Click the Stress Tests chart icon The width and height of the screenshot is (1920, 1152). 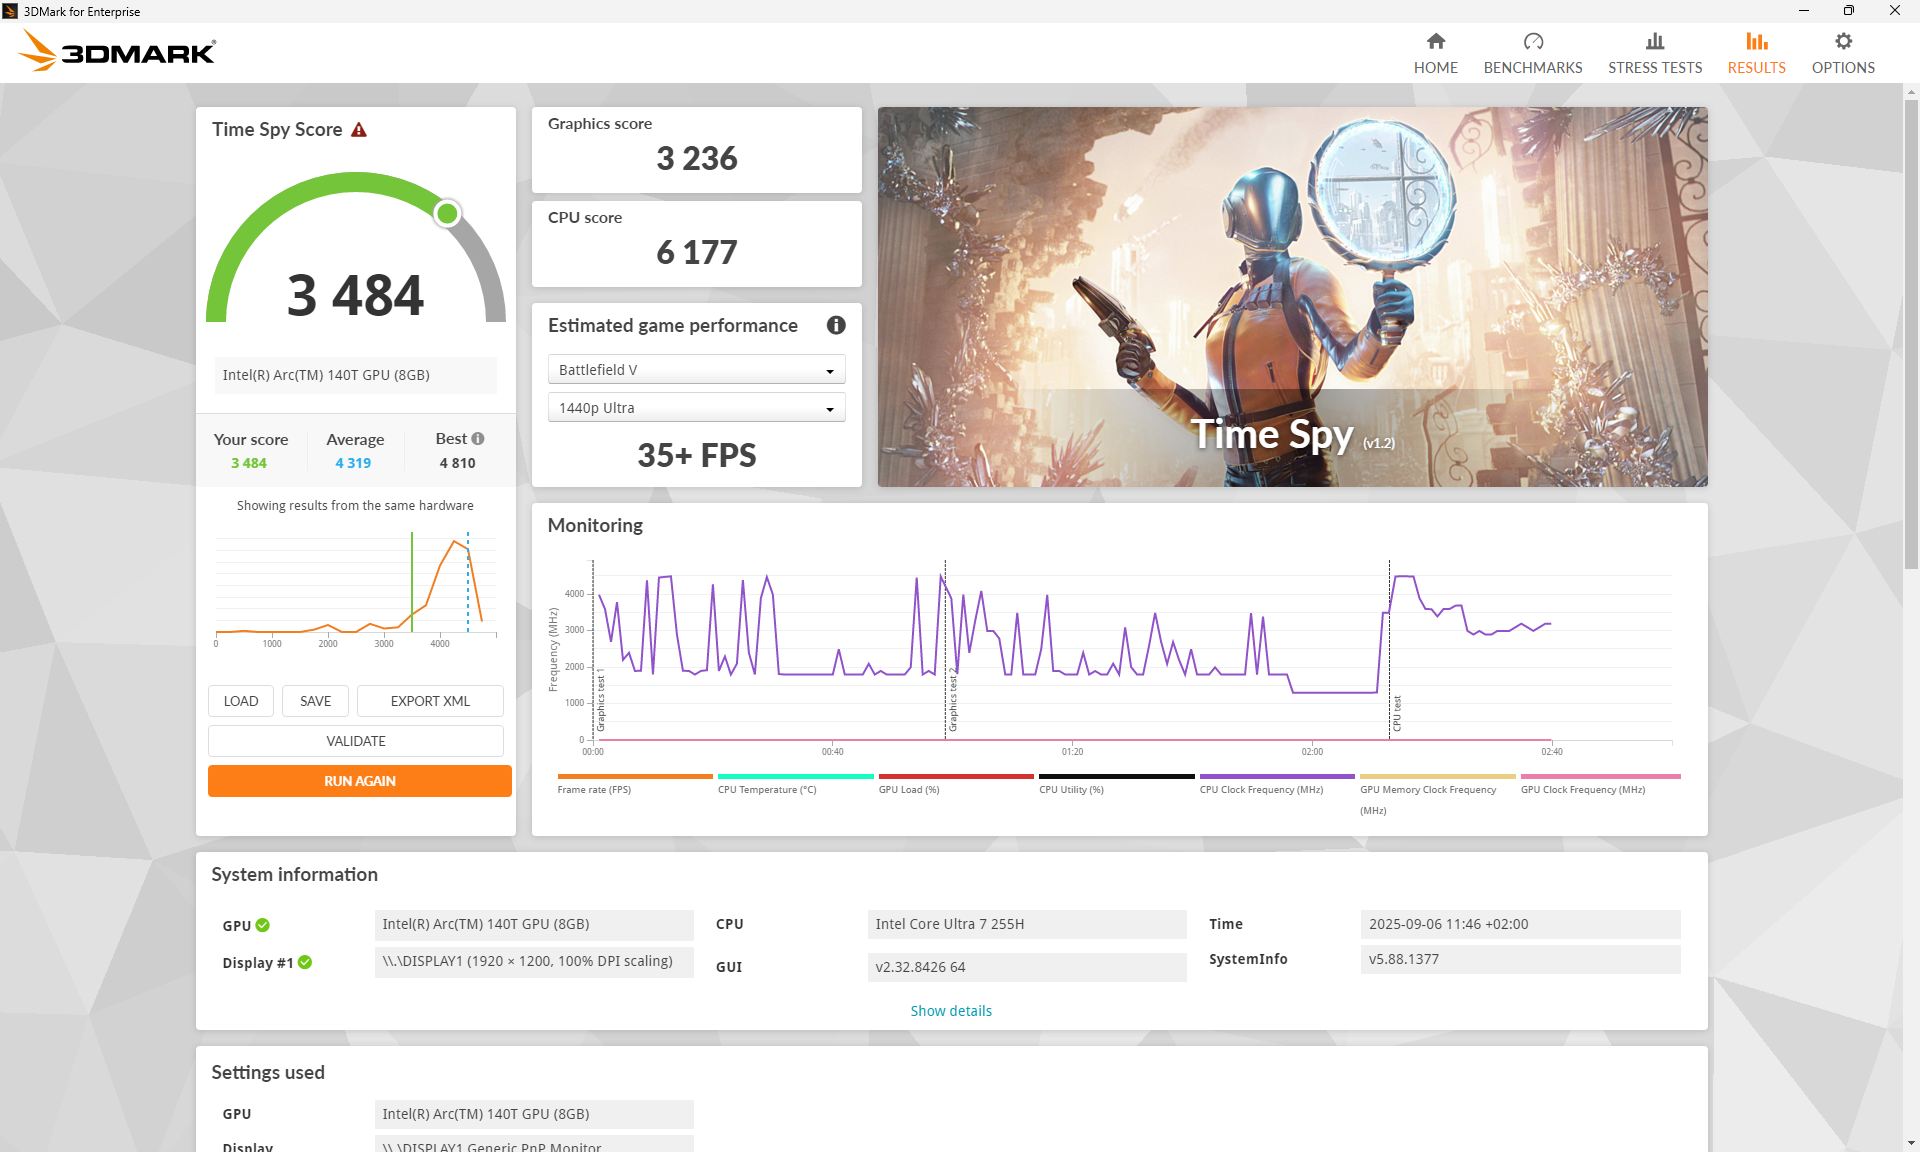click(x=1654, y=41)
